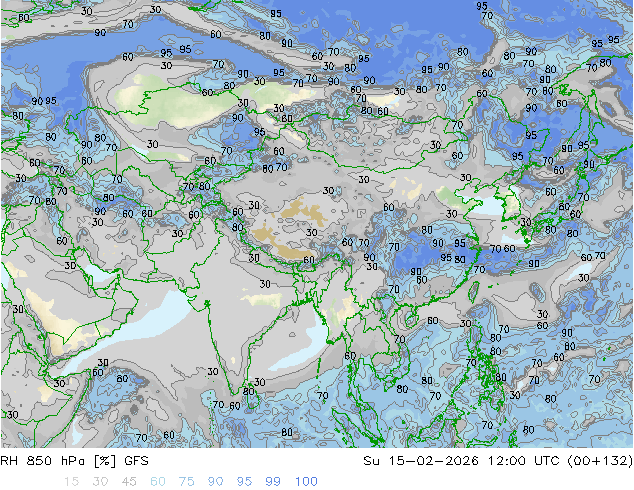Select legend value 100
Viewport: 634px width, 490px height.
[306, 482]
